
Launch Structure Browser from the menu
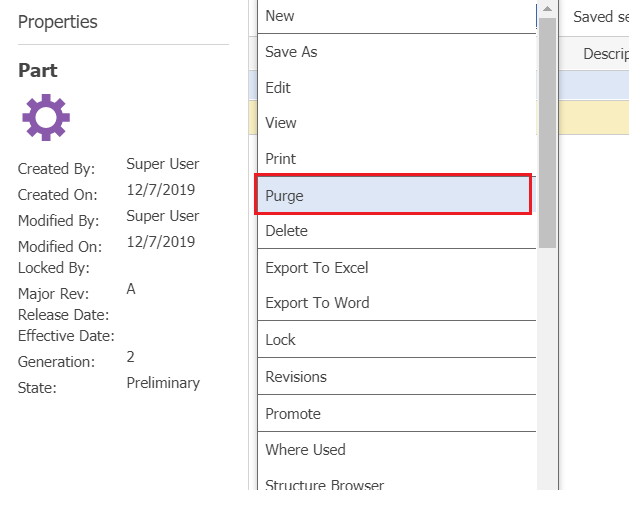[324, 484]
